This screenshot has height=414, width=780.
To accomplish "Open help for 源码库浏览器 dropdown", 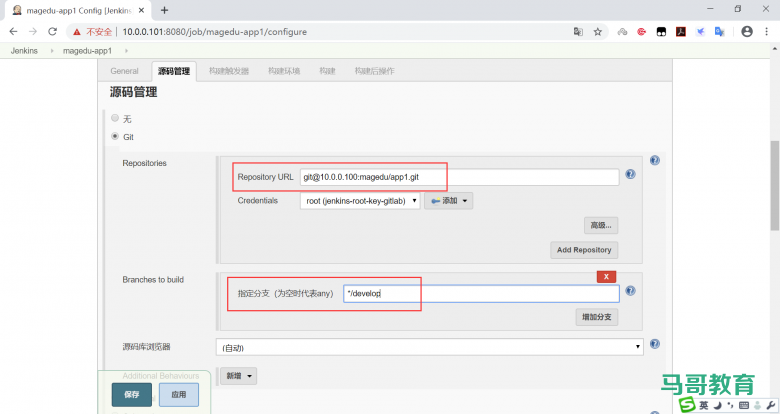I will 655,344.
